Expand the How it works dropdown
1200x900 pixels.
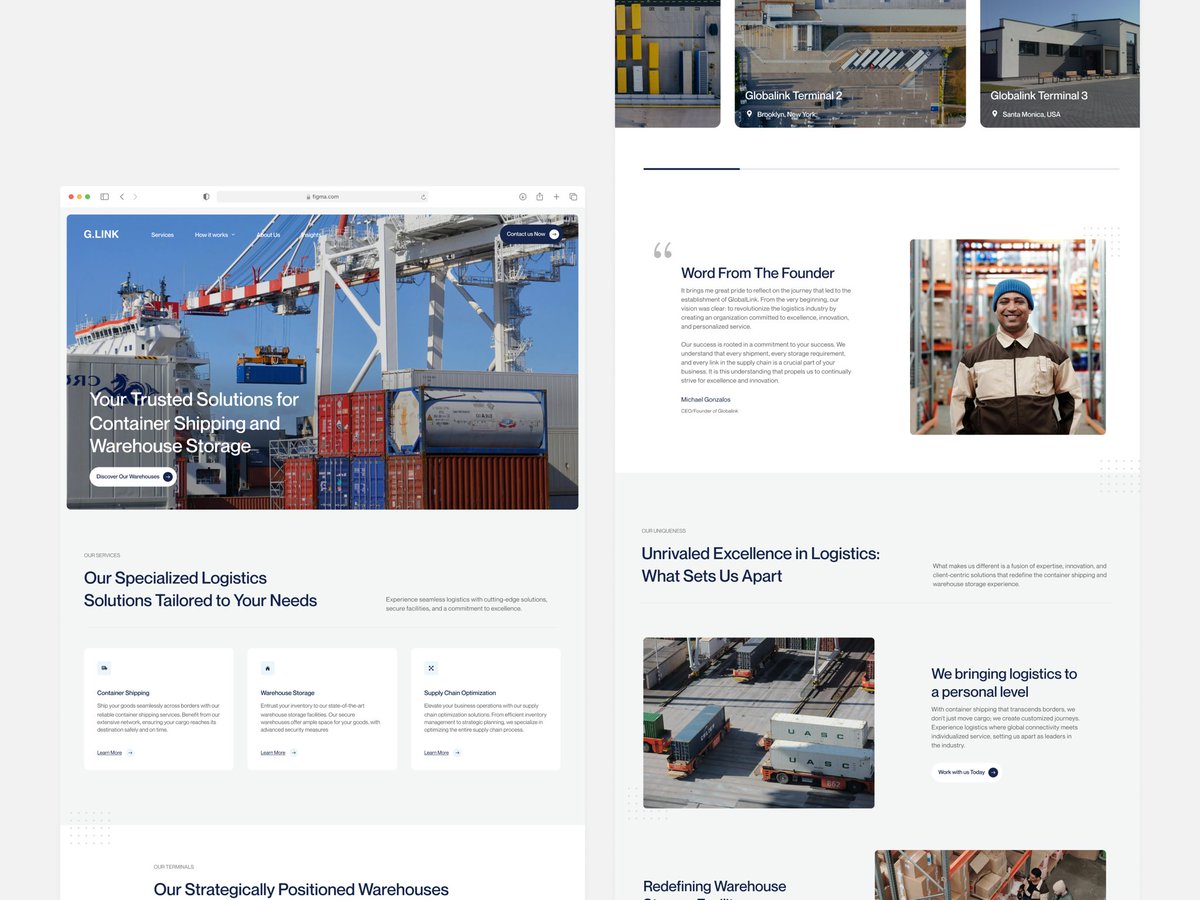tap(214, 235)
